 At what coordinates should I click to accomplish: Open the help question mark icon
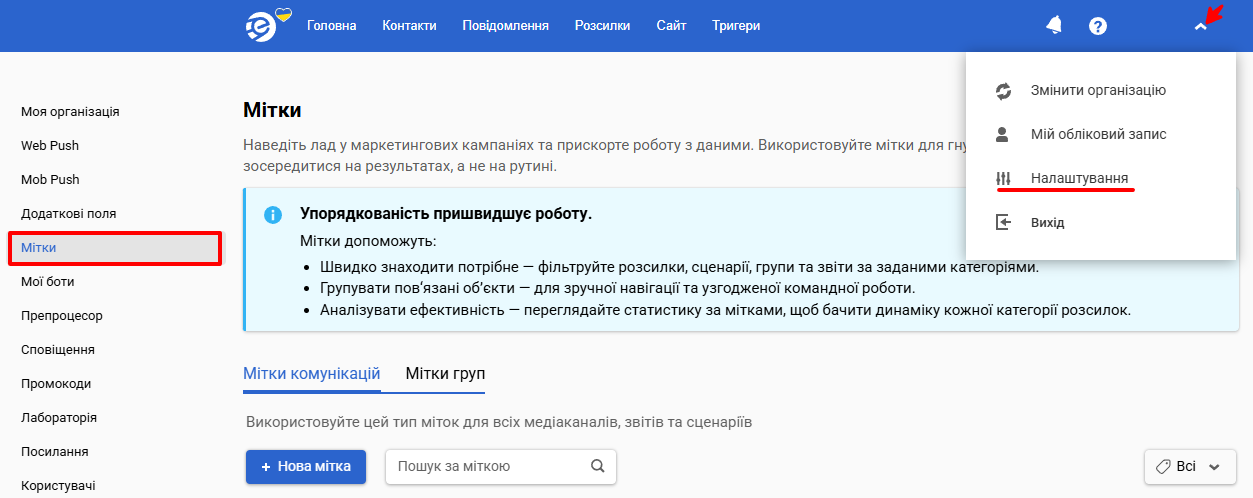[x=1098, y=26]
